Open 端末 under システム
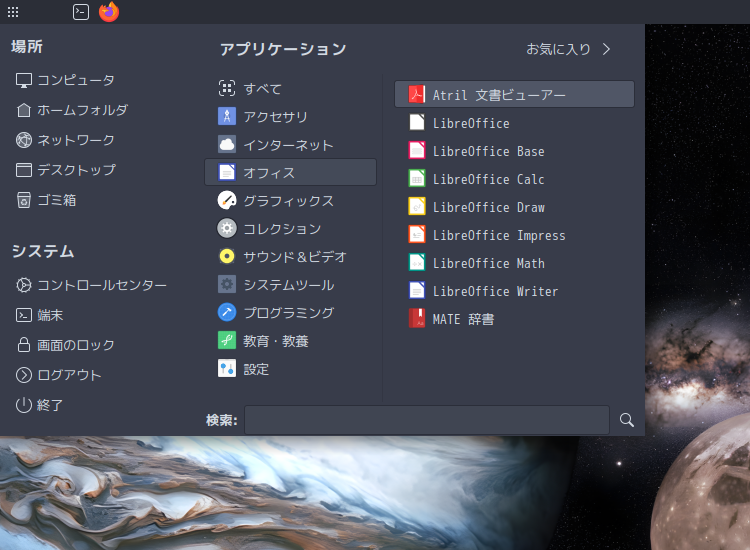The image size is (750, 550). point(39,315)
